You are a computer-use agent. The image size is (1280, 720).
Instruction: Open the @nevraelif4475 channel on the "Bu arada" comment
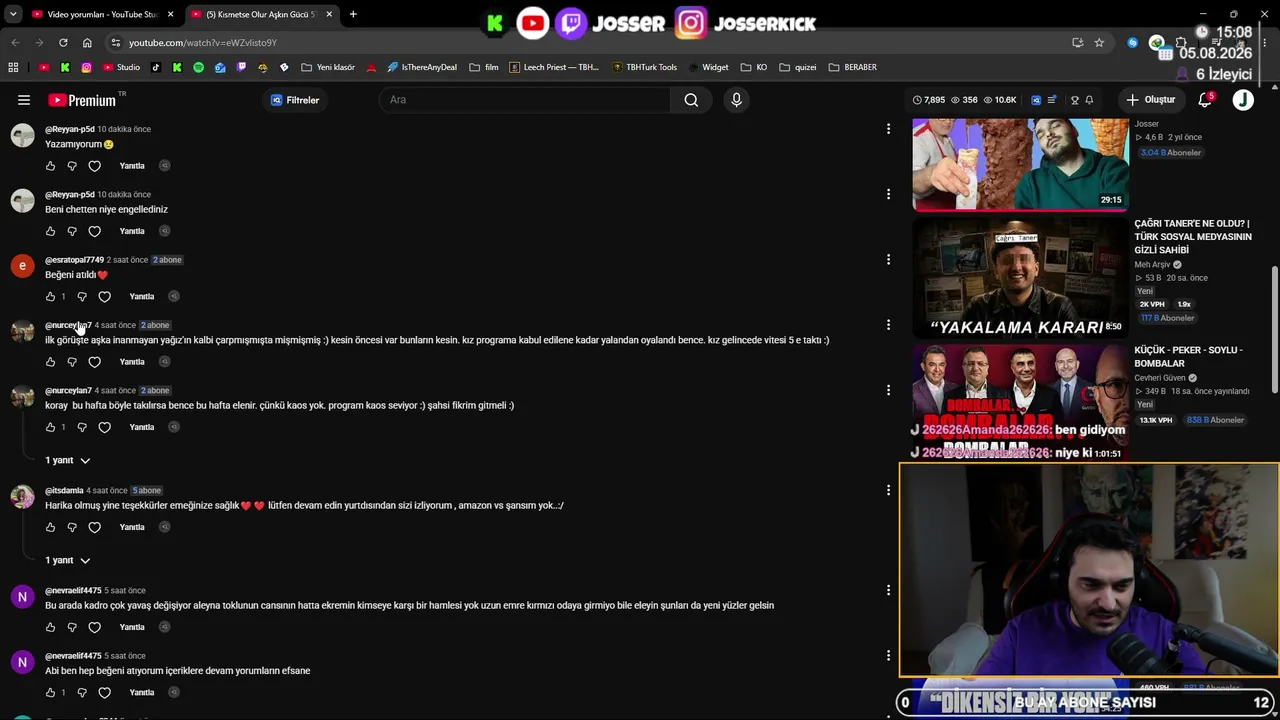pyautogui.click(x=73, y=590)
